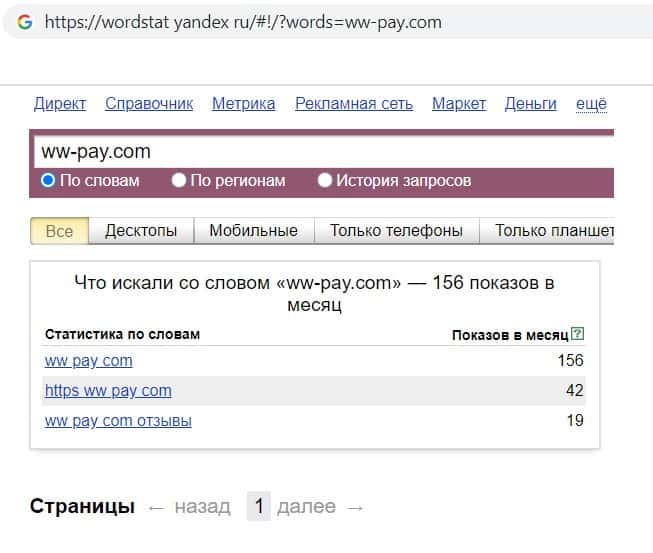Switch to the Все devices tab
The image size is (653, 553).
point(60,231)
